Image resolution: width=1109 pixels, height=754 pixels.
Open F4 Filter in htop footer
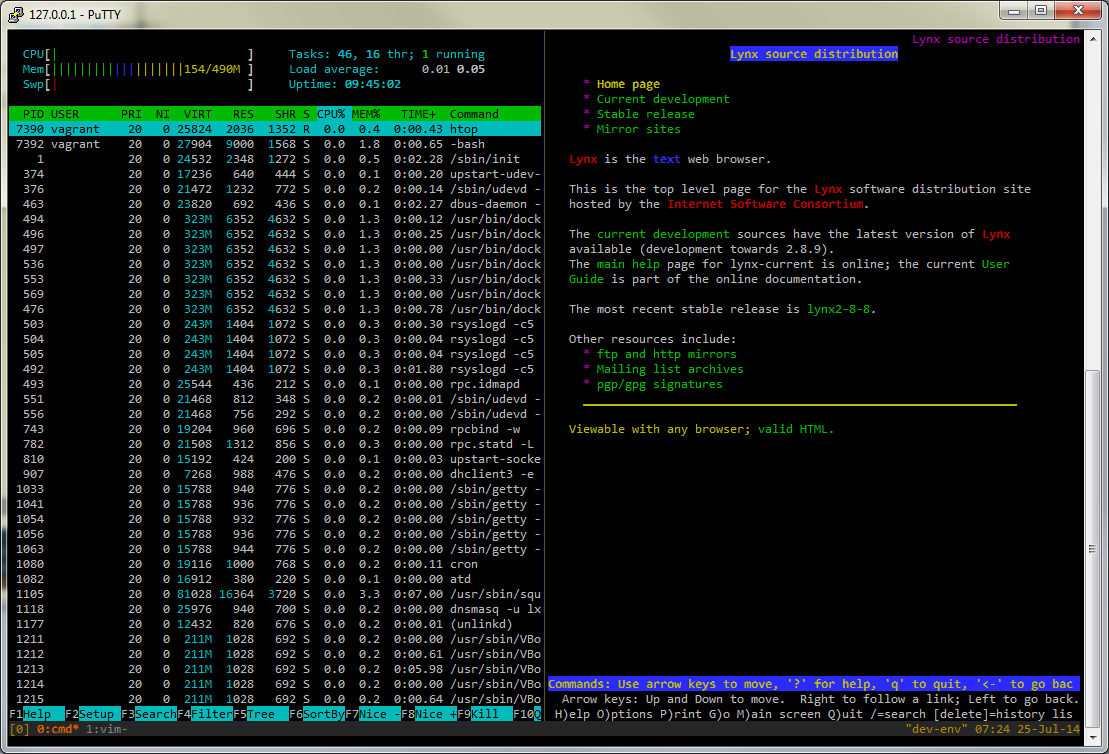click(204, 714)
